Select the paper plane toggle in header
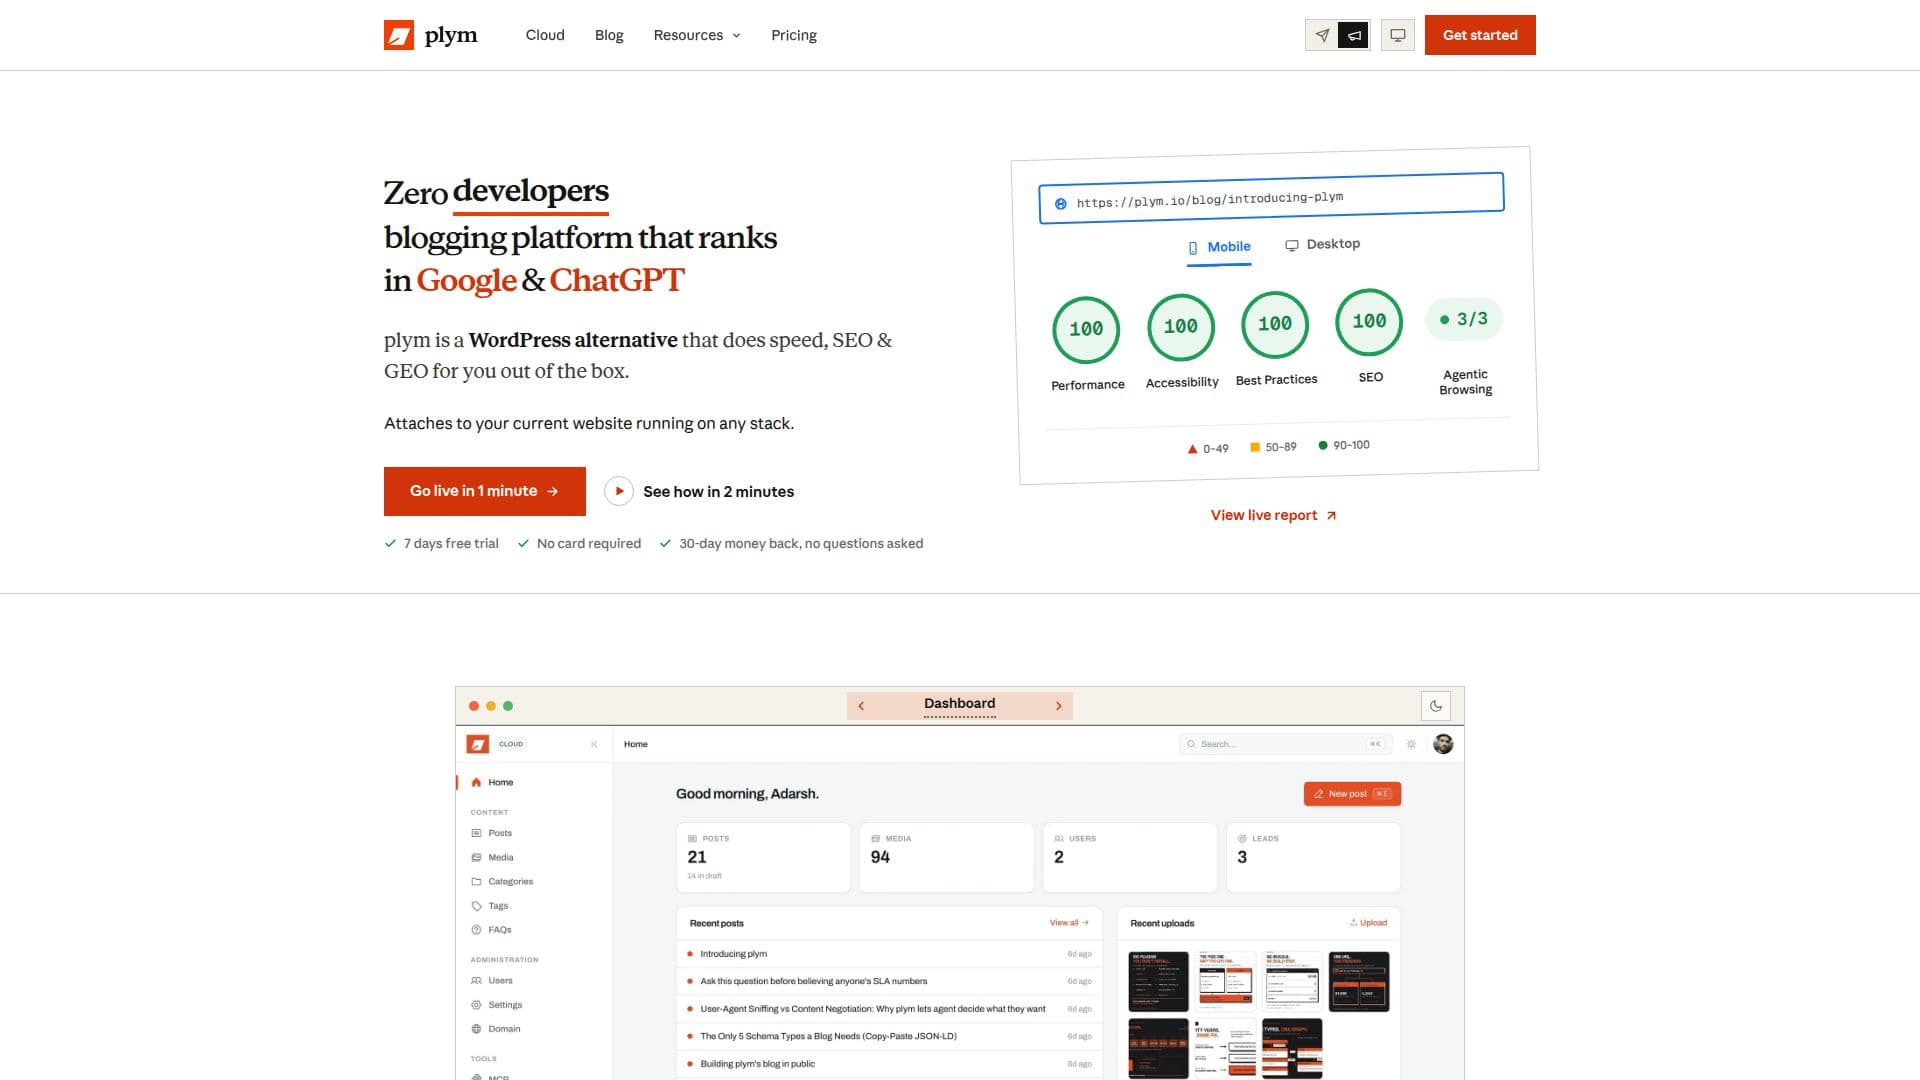The height and width of the screenshot is (1080, 1920). pos(1322,35)
